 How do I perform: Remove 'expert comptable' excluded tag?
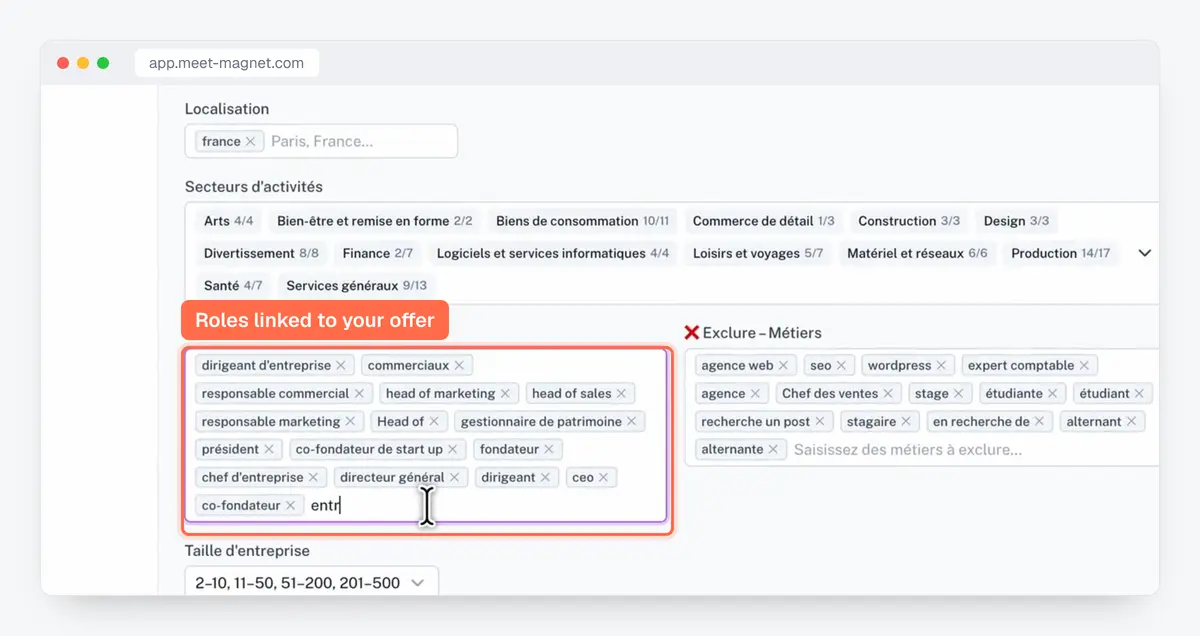tap(1085, 366)
